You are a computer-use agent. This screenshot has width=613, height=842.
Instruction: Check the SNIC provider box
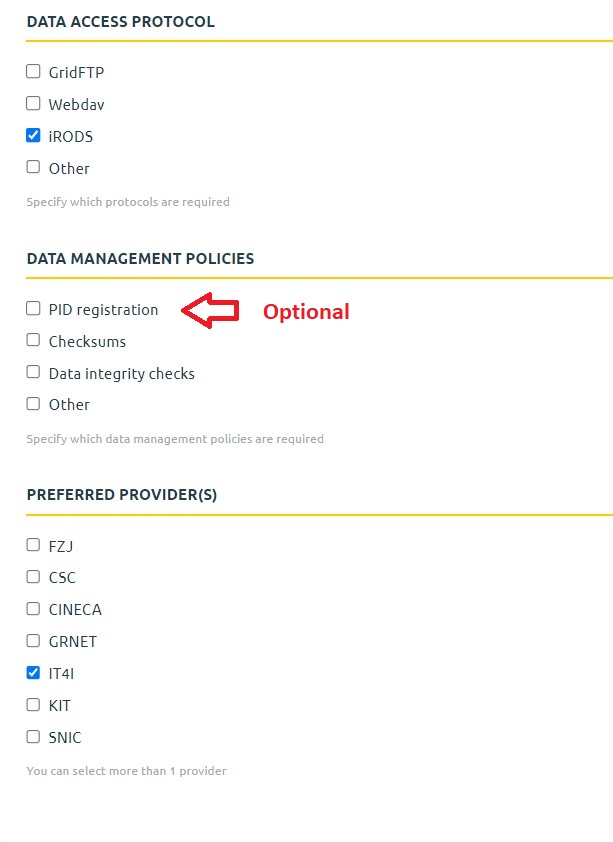click(x=33, y=737)
